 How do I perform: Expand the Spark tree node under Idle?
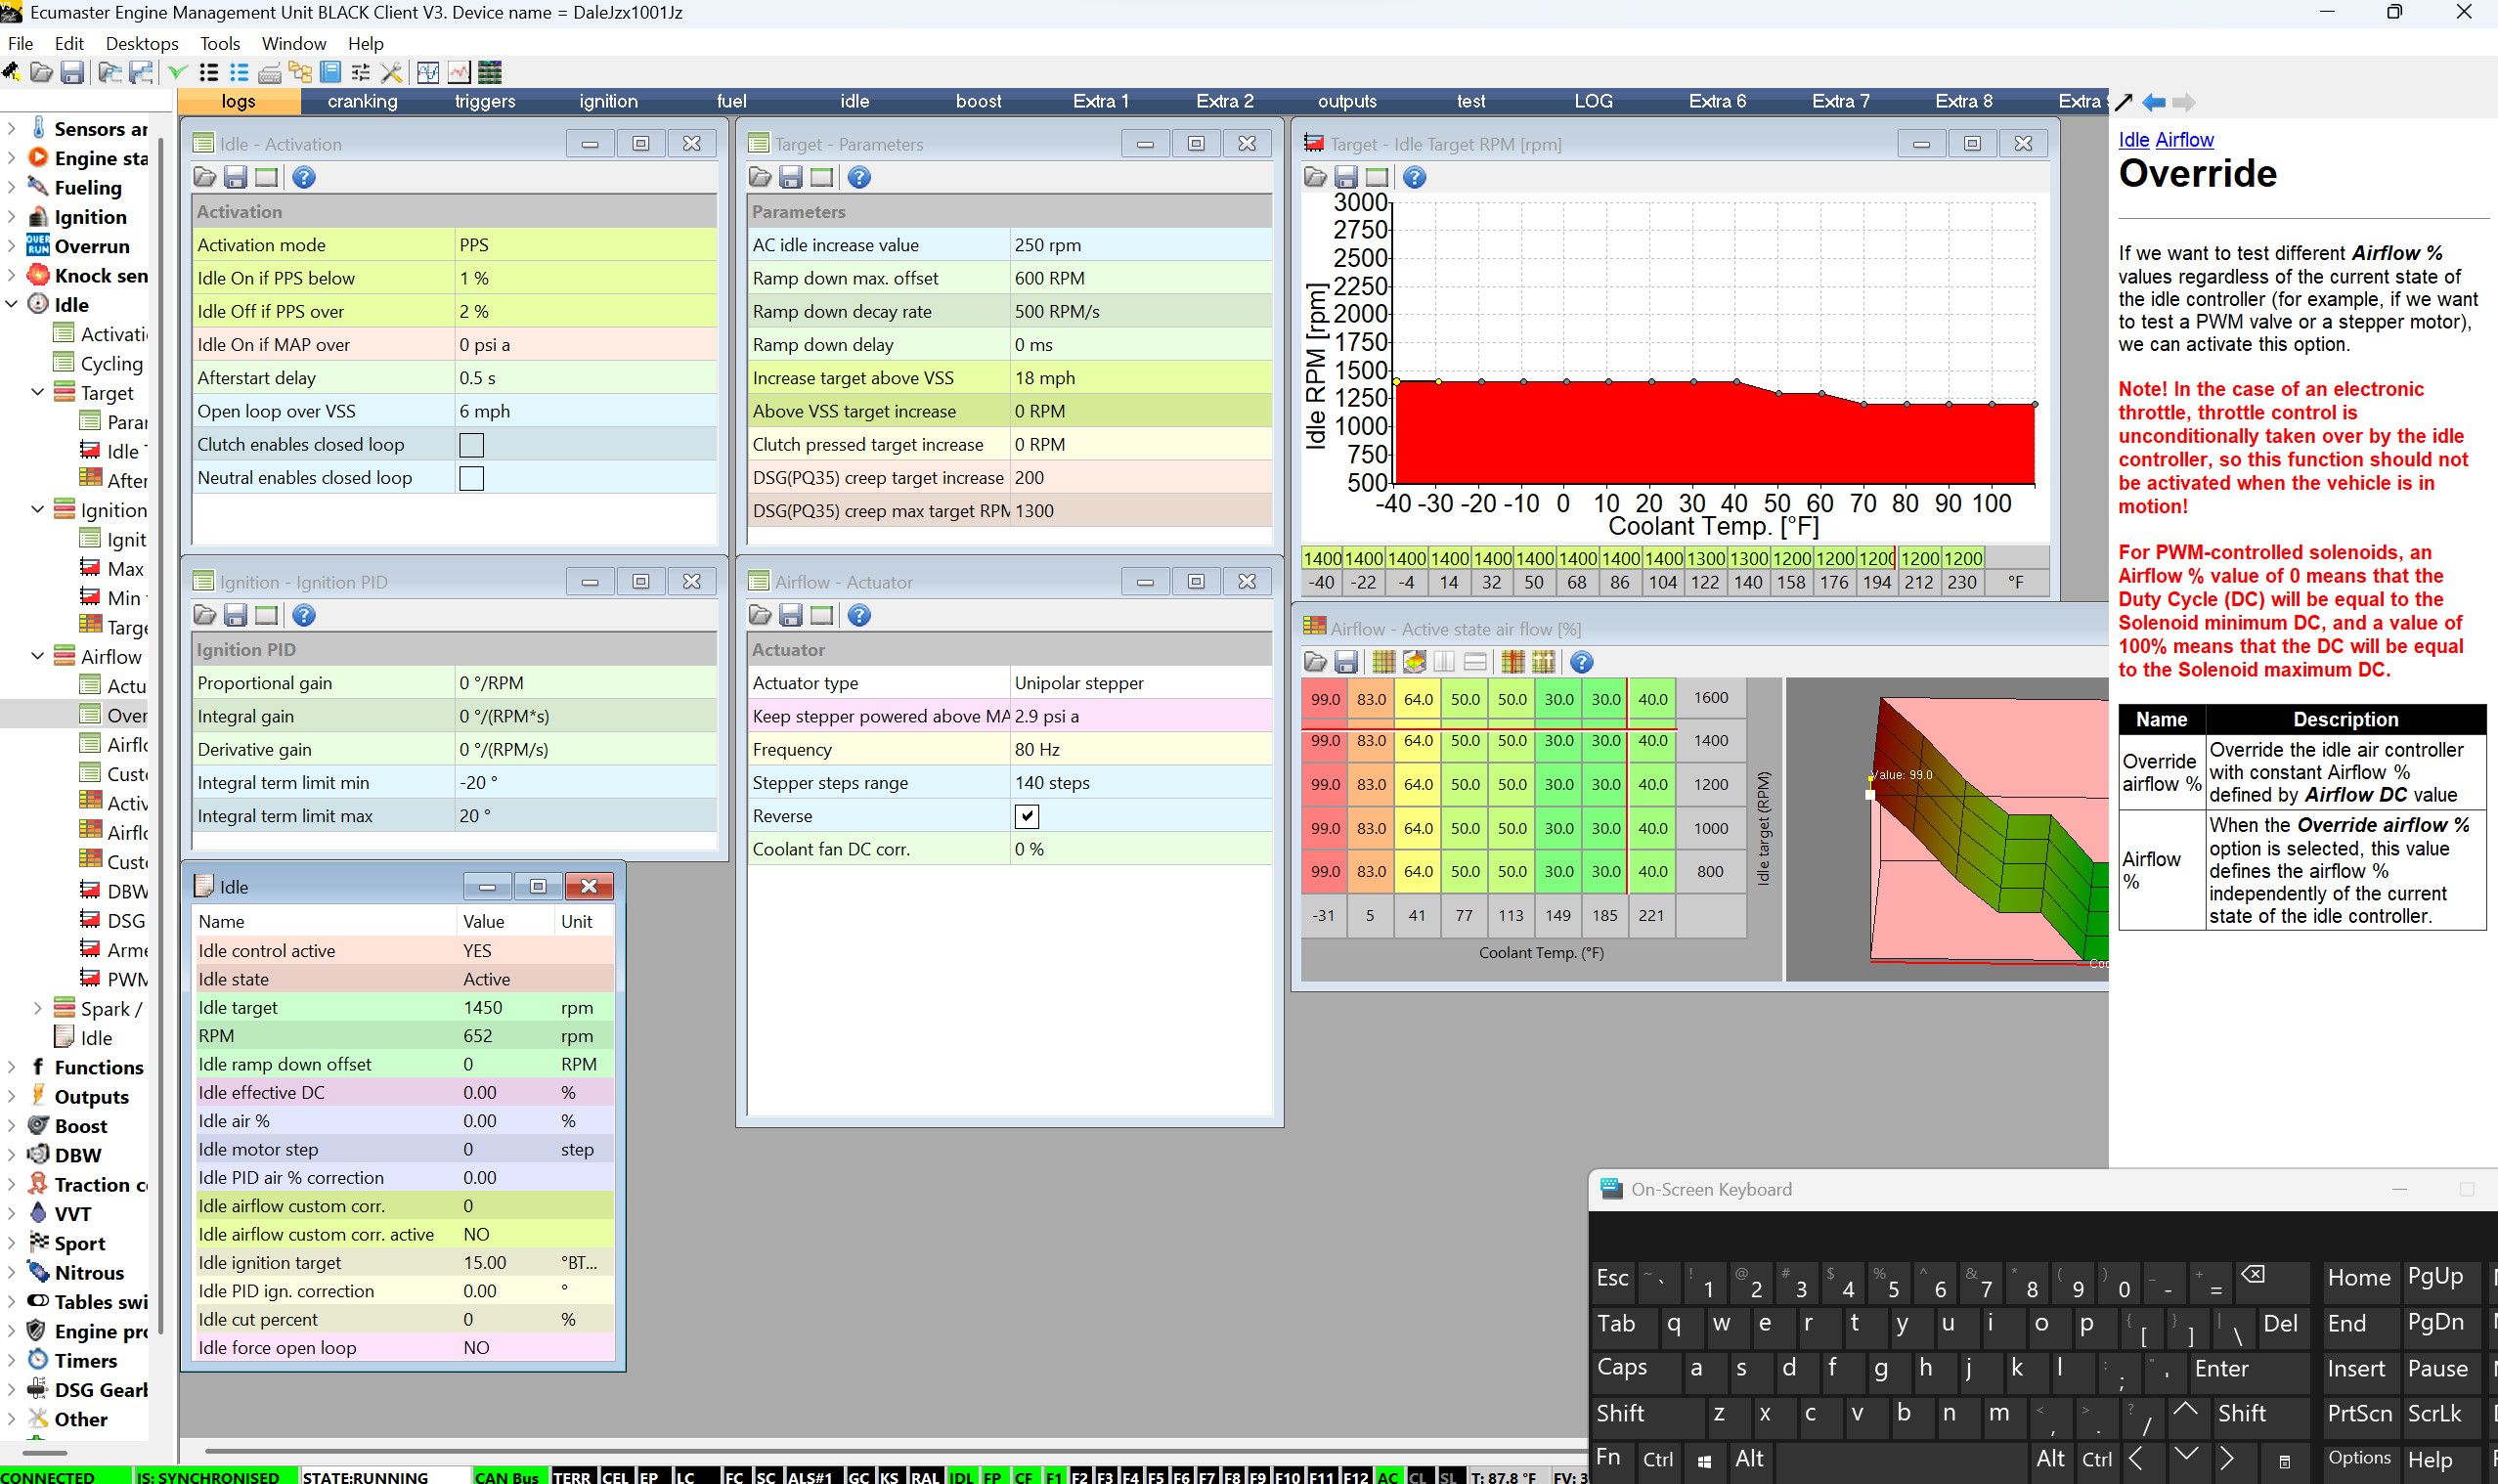click(38, 1008)
